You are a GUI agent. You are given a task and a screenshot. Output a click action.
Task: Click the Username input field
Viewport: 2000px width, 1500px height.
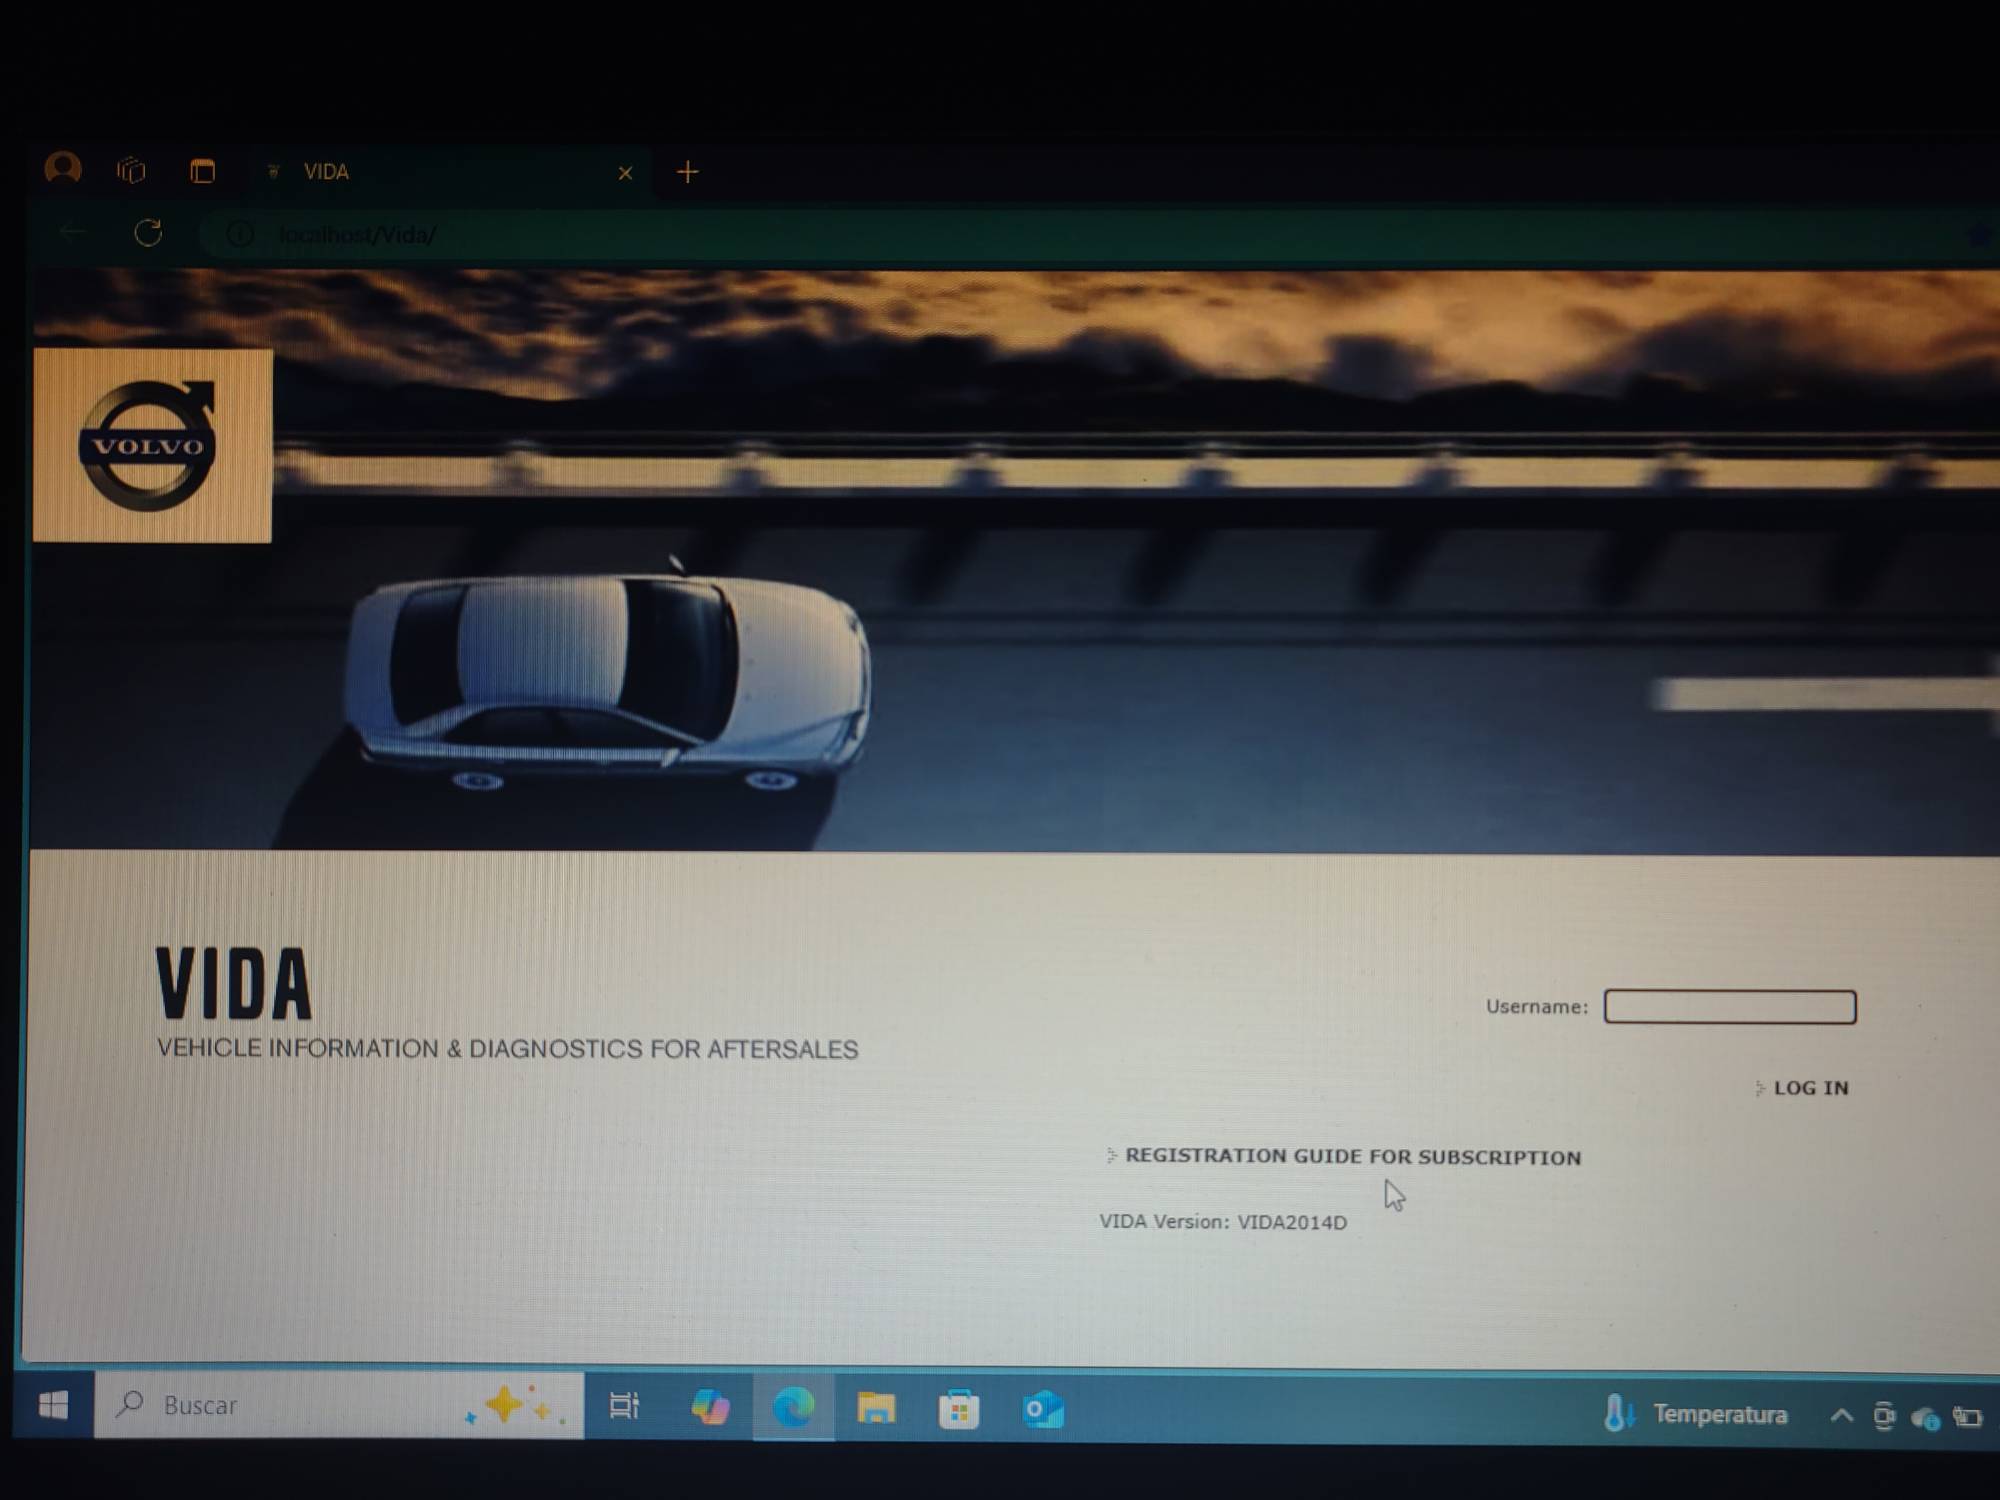pos(1729,1007)
